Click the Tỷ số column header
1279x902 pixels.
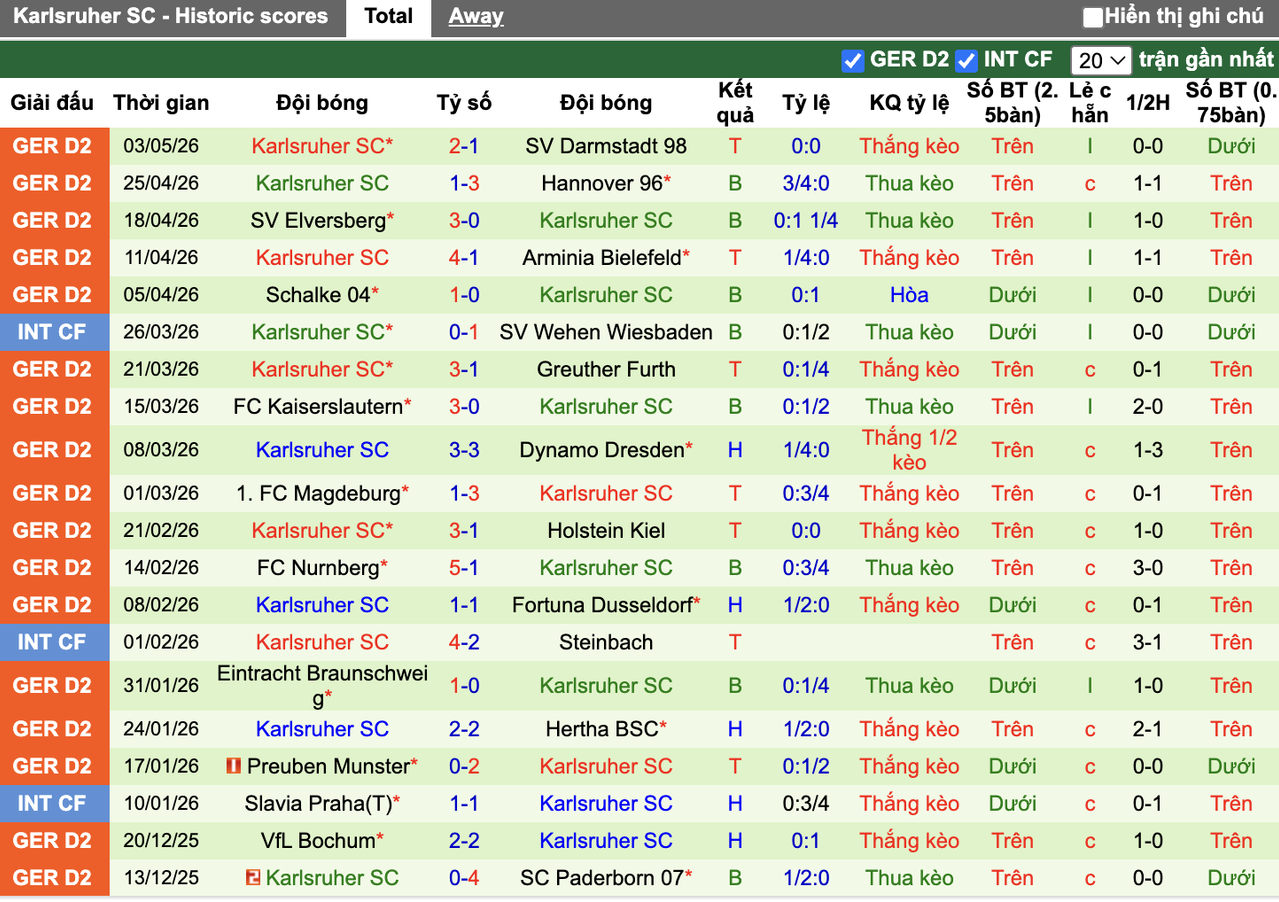coord(464,103)
